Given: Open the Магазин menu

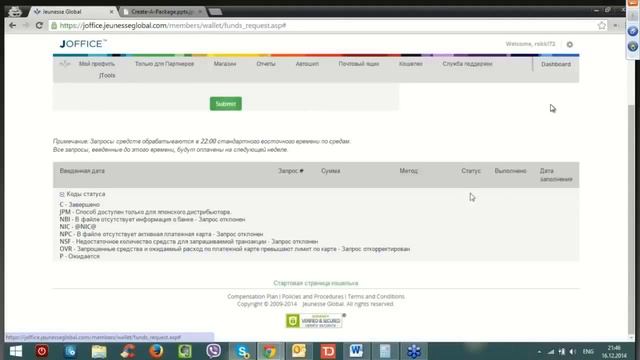Looking at the screenshot, I should pyautogui.click(x=225, y=64).
